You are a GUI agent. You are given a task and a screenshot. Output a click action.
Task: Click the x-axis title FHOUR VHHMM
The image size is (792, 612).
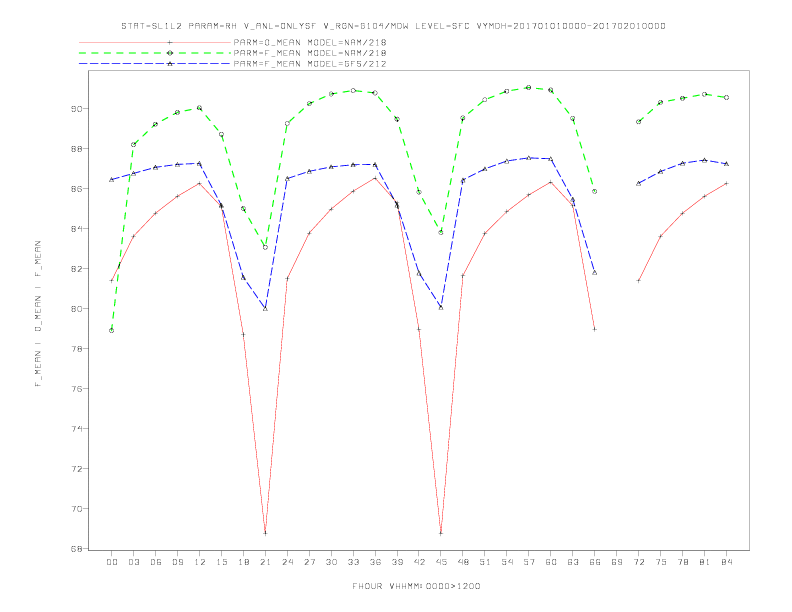pos(416,586)
